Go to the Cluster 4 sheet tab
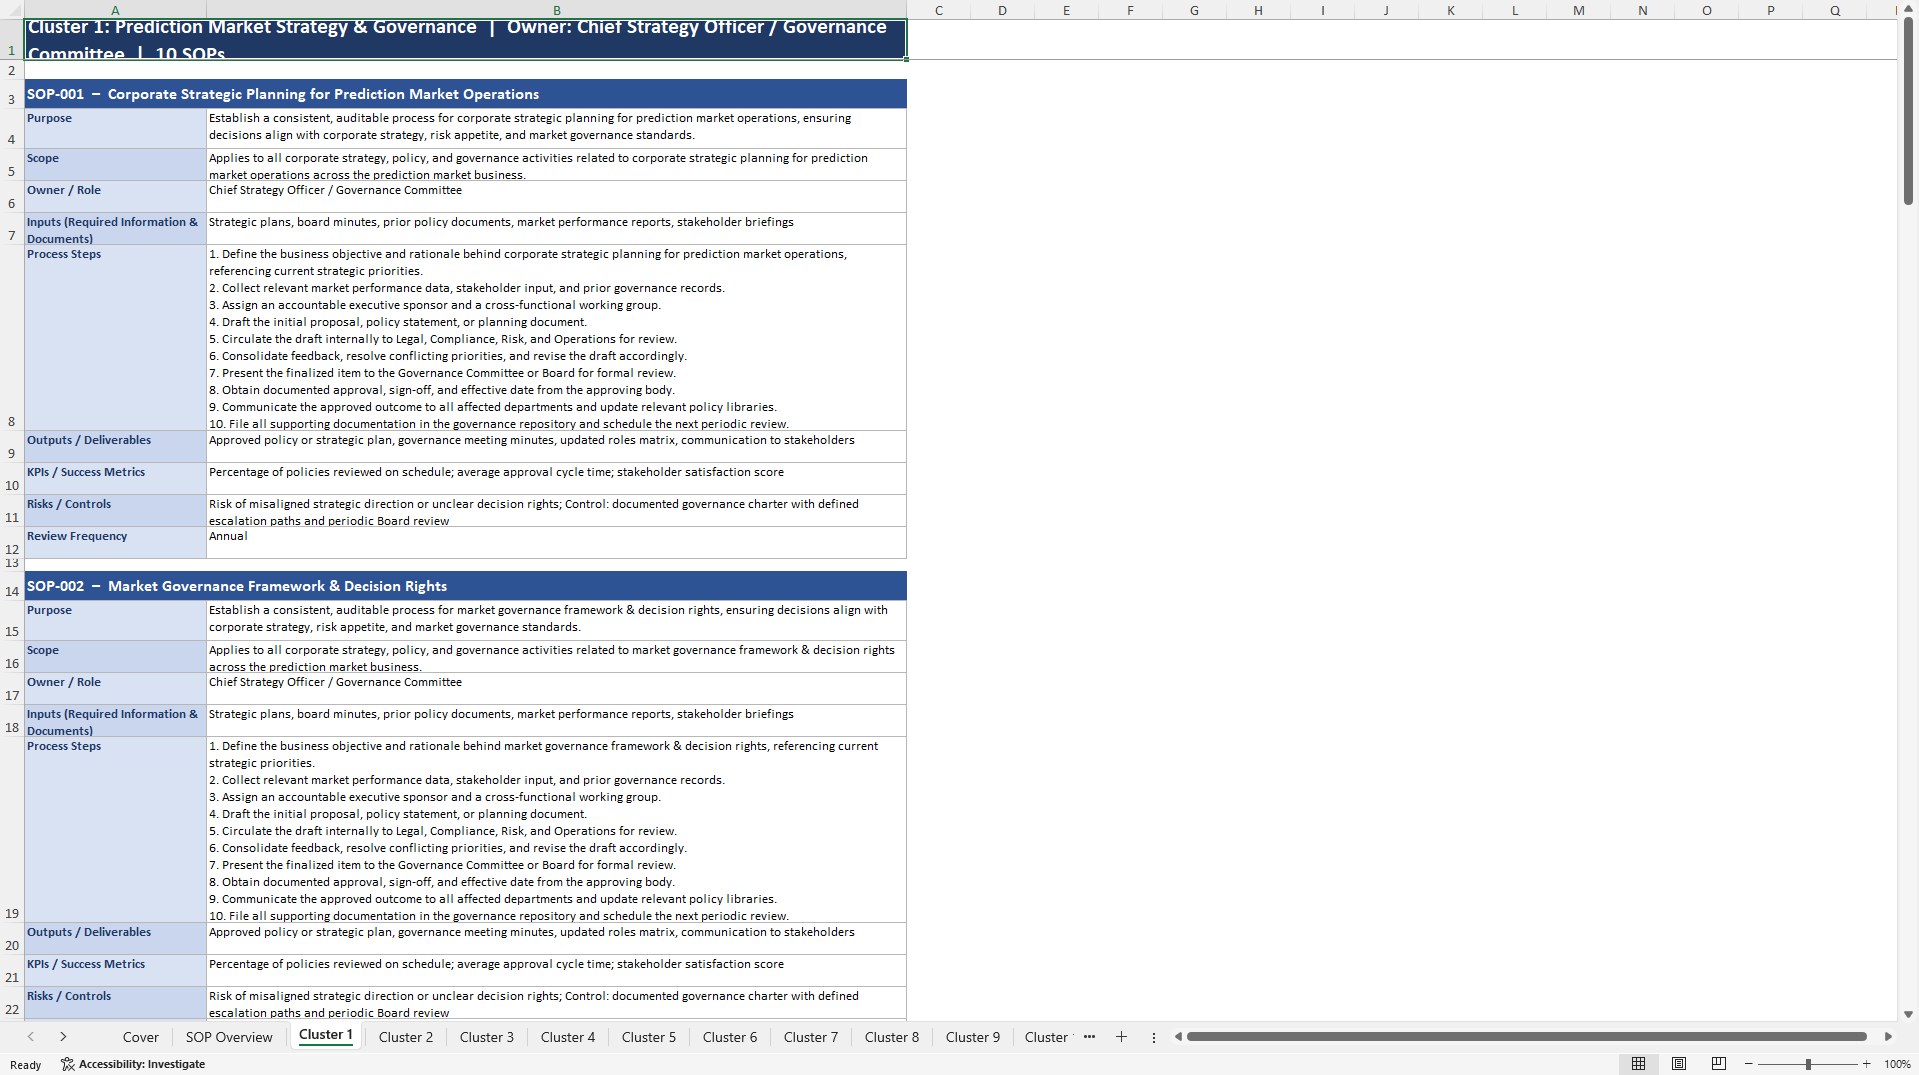The height and width of the screenshot is (1075, 1919). click(x=568, y=1037)
